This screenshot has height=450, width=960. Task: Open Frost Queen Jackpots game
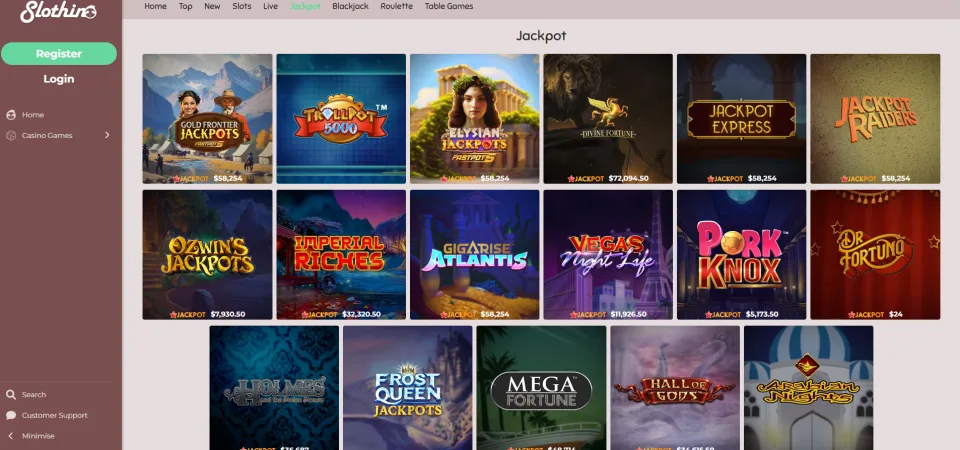408,388
